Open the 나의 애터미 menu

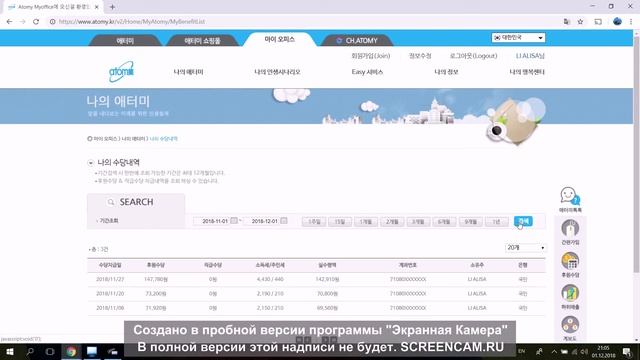(188, 72)
